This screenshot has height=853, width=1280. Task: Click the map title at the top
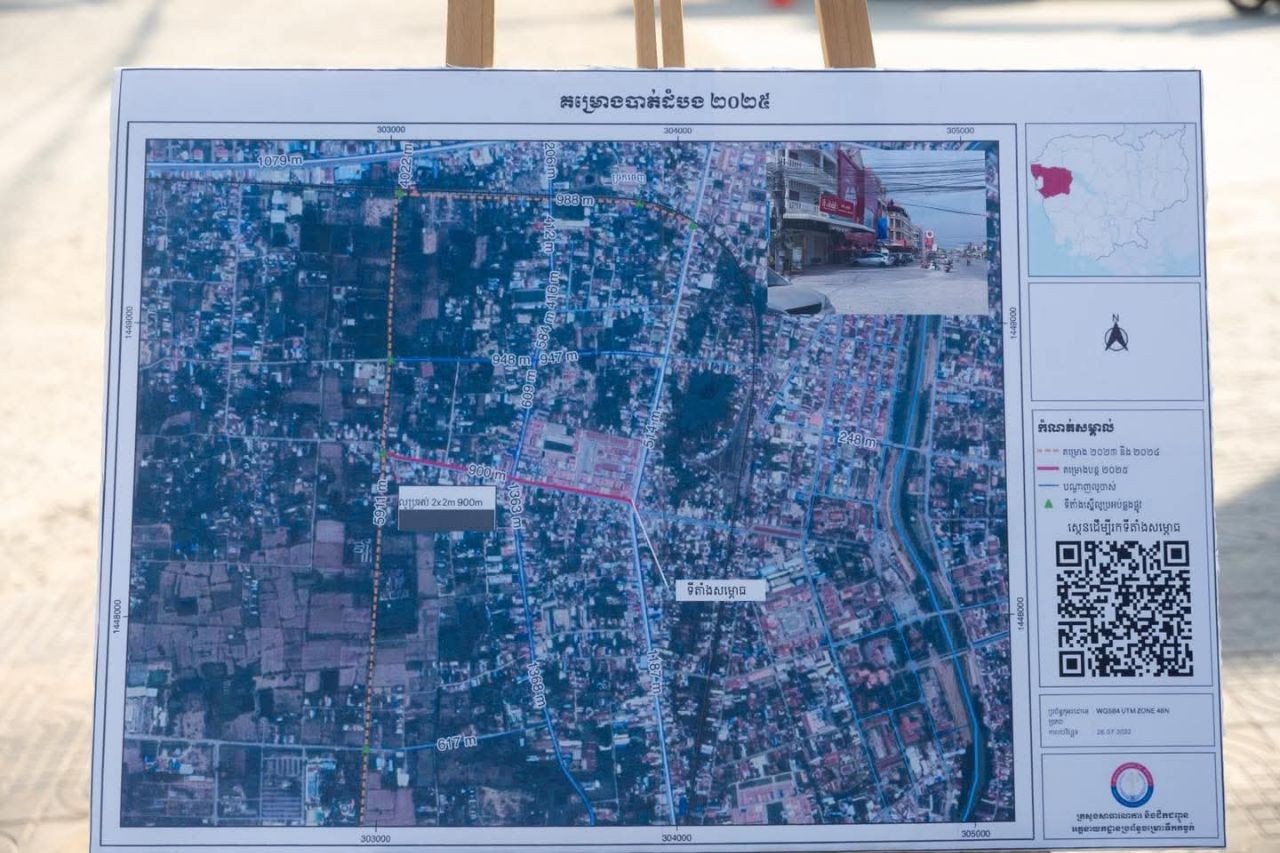click(x=664, y=102)
